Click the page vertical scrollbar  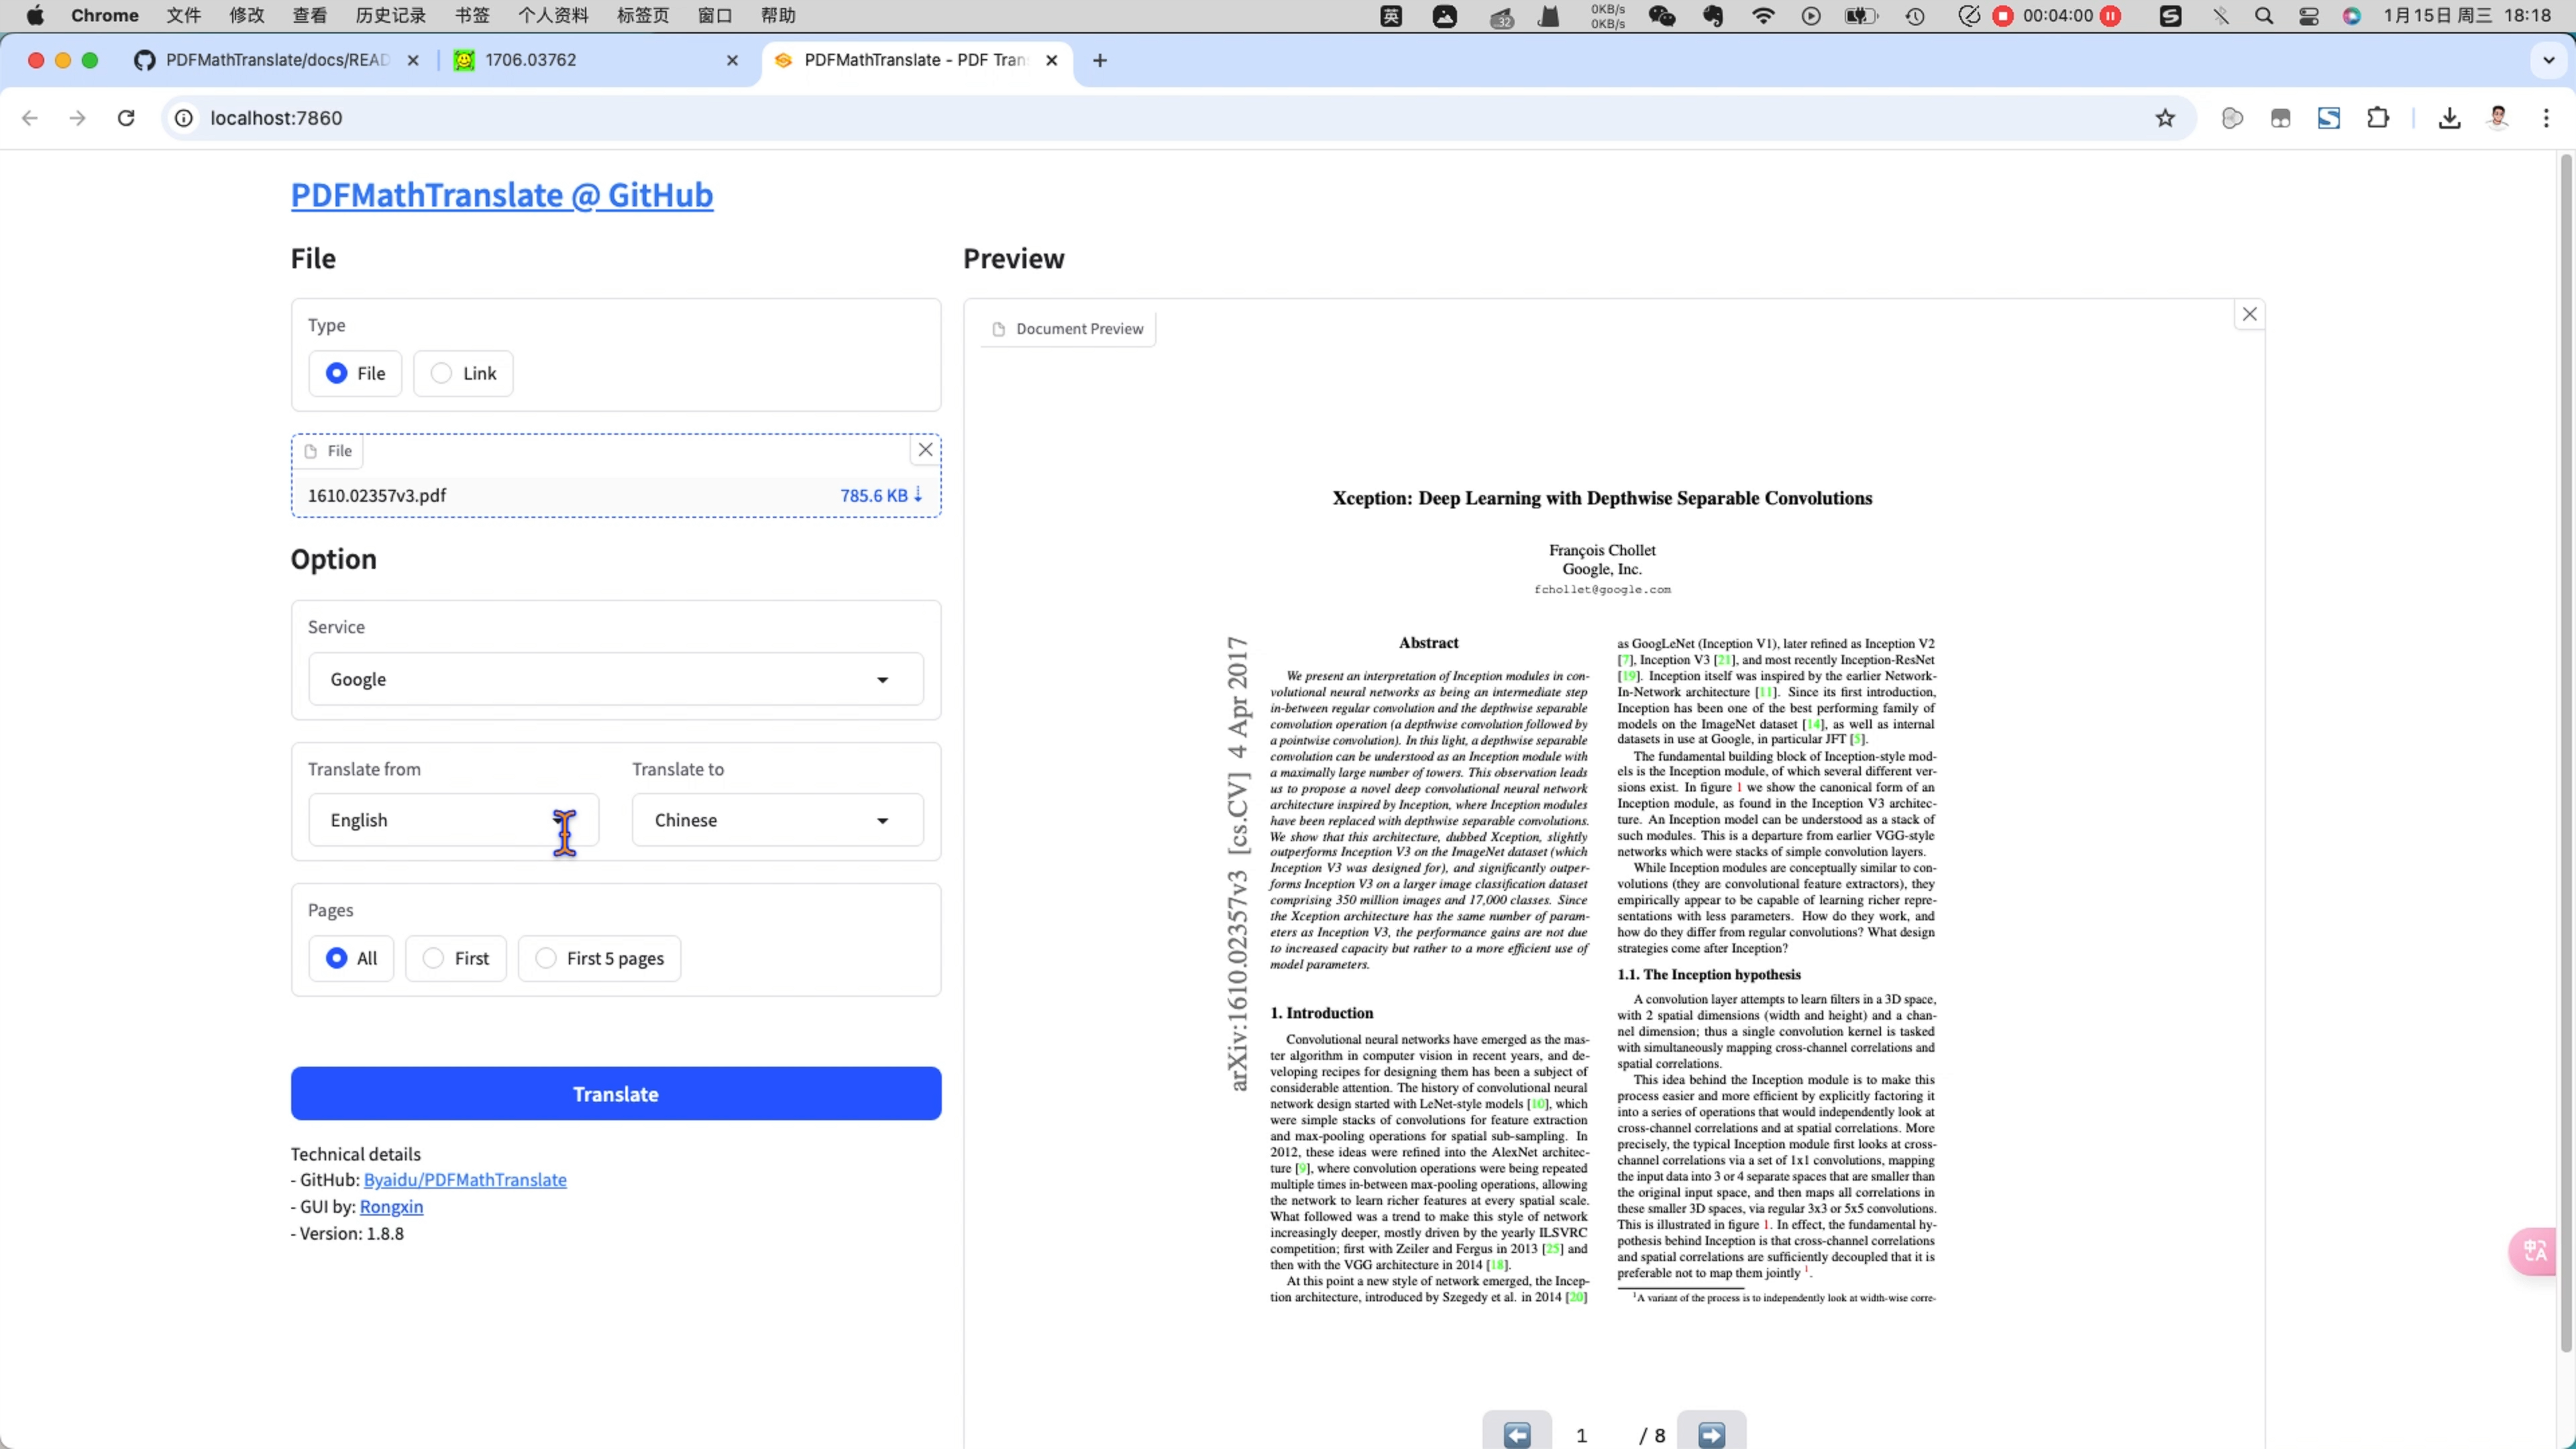click(2566, 752)
